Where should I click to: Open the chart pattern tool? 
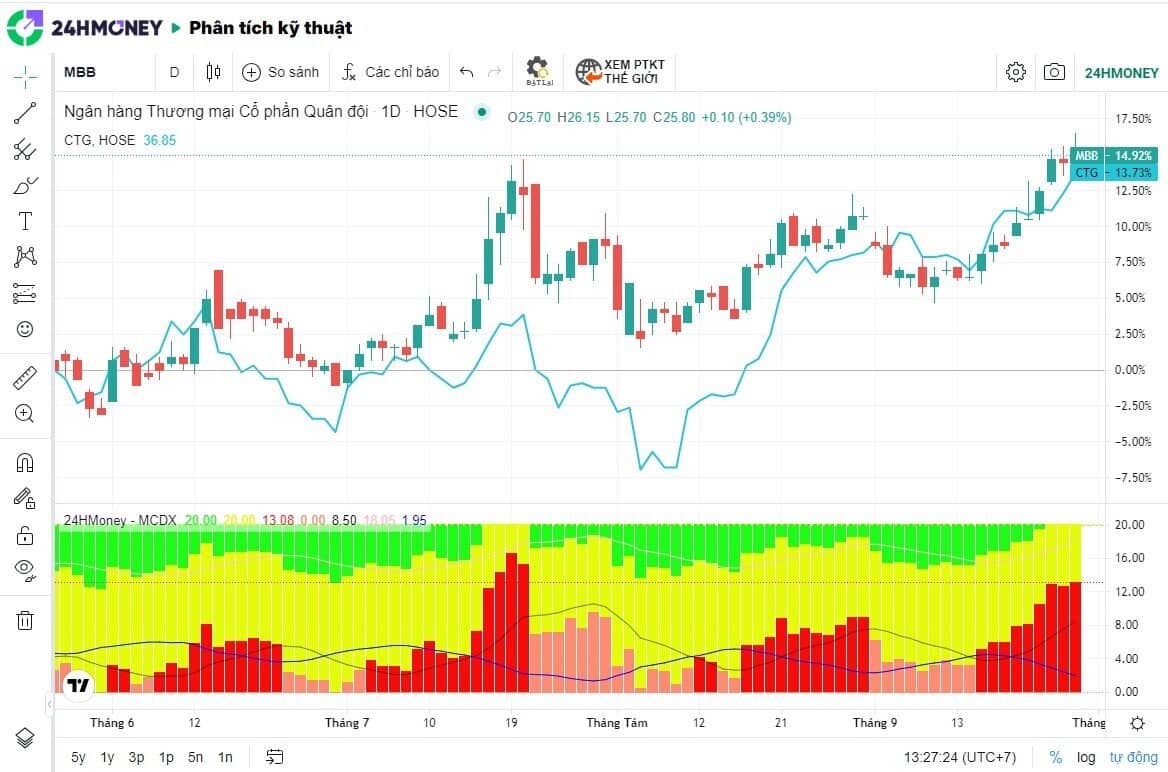pyautogui.click(x=25, y=257)
